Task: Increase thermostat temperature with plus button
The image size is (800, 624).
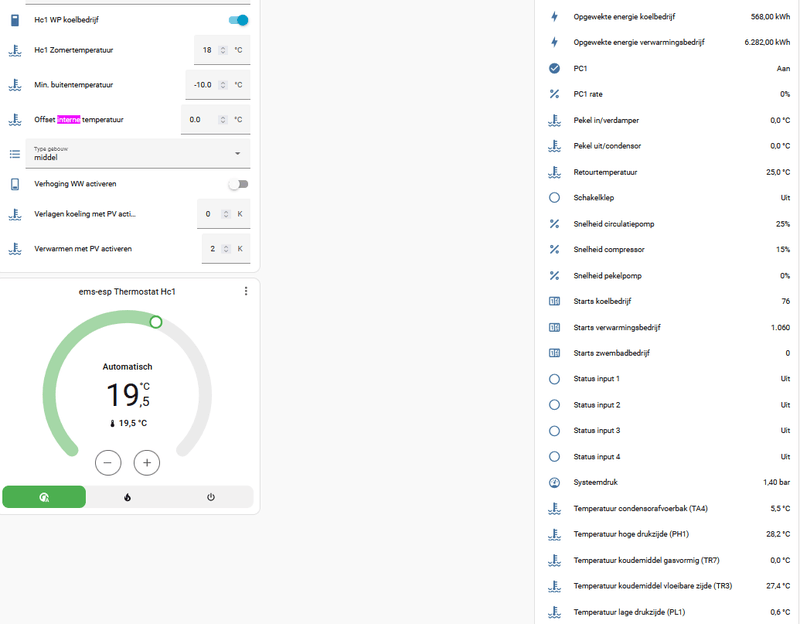Action: tap(147, 462)
